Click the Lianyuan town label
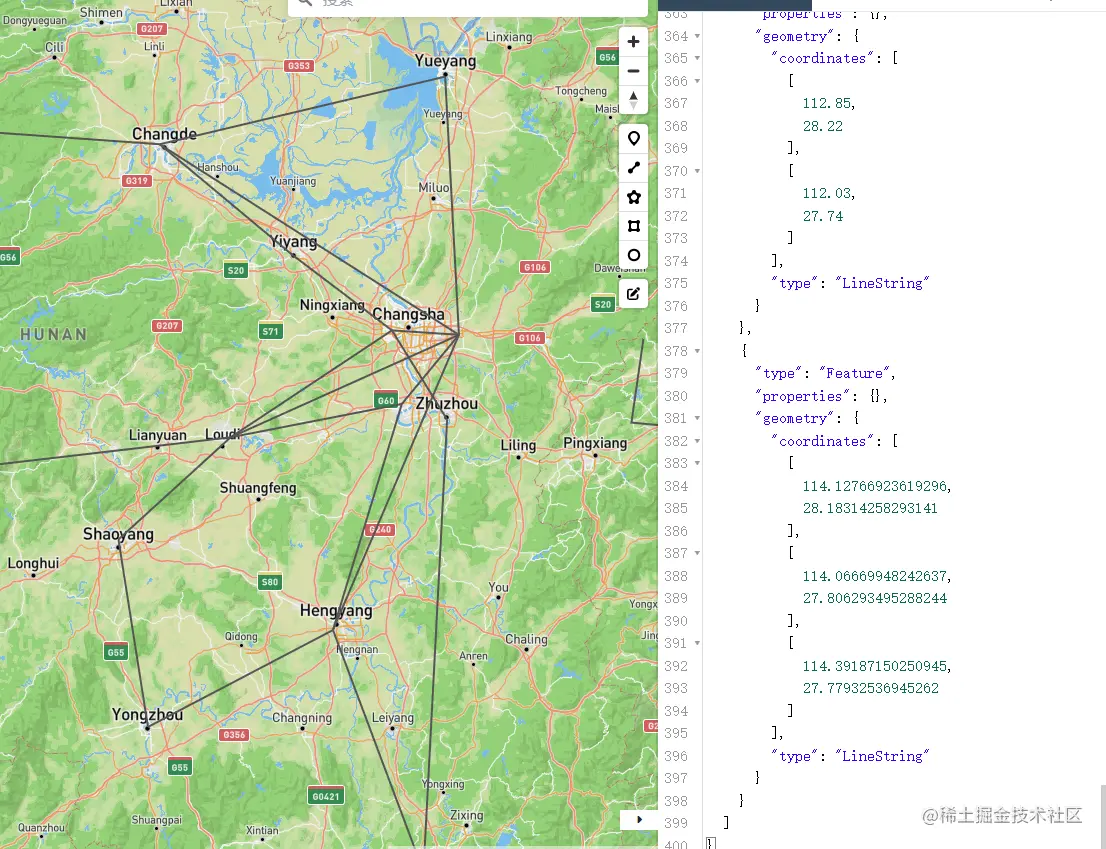1106x849 pixels. (157, 435)
